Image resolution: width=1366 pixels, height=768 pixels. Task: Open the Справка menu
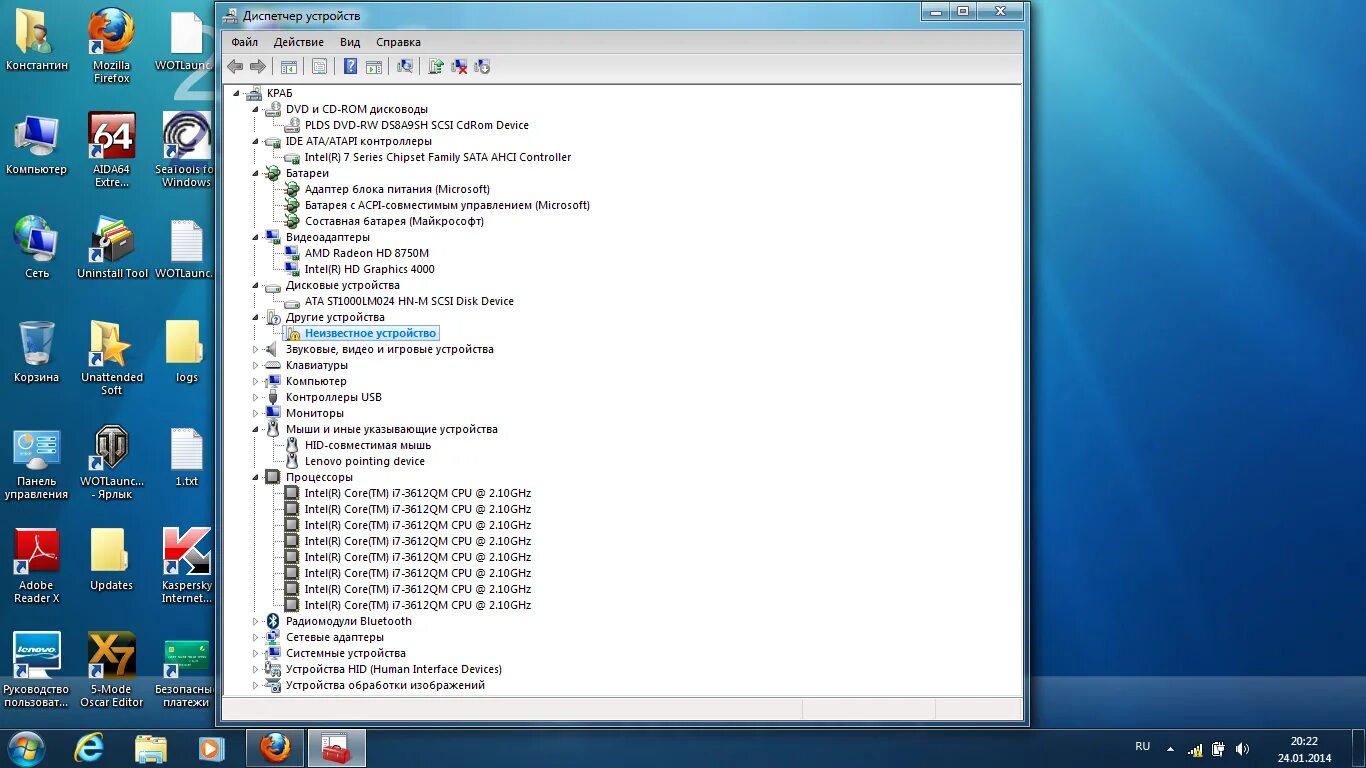(398, 42)
